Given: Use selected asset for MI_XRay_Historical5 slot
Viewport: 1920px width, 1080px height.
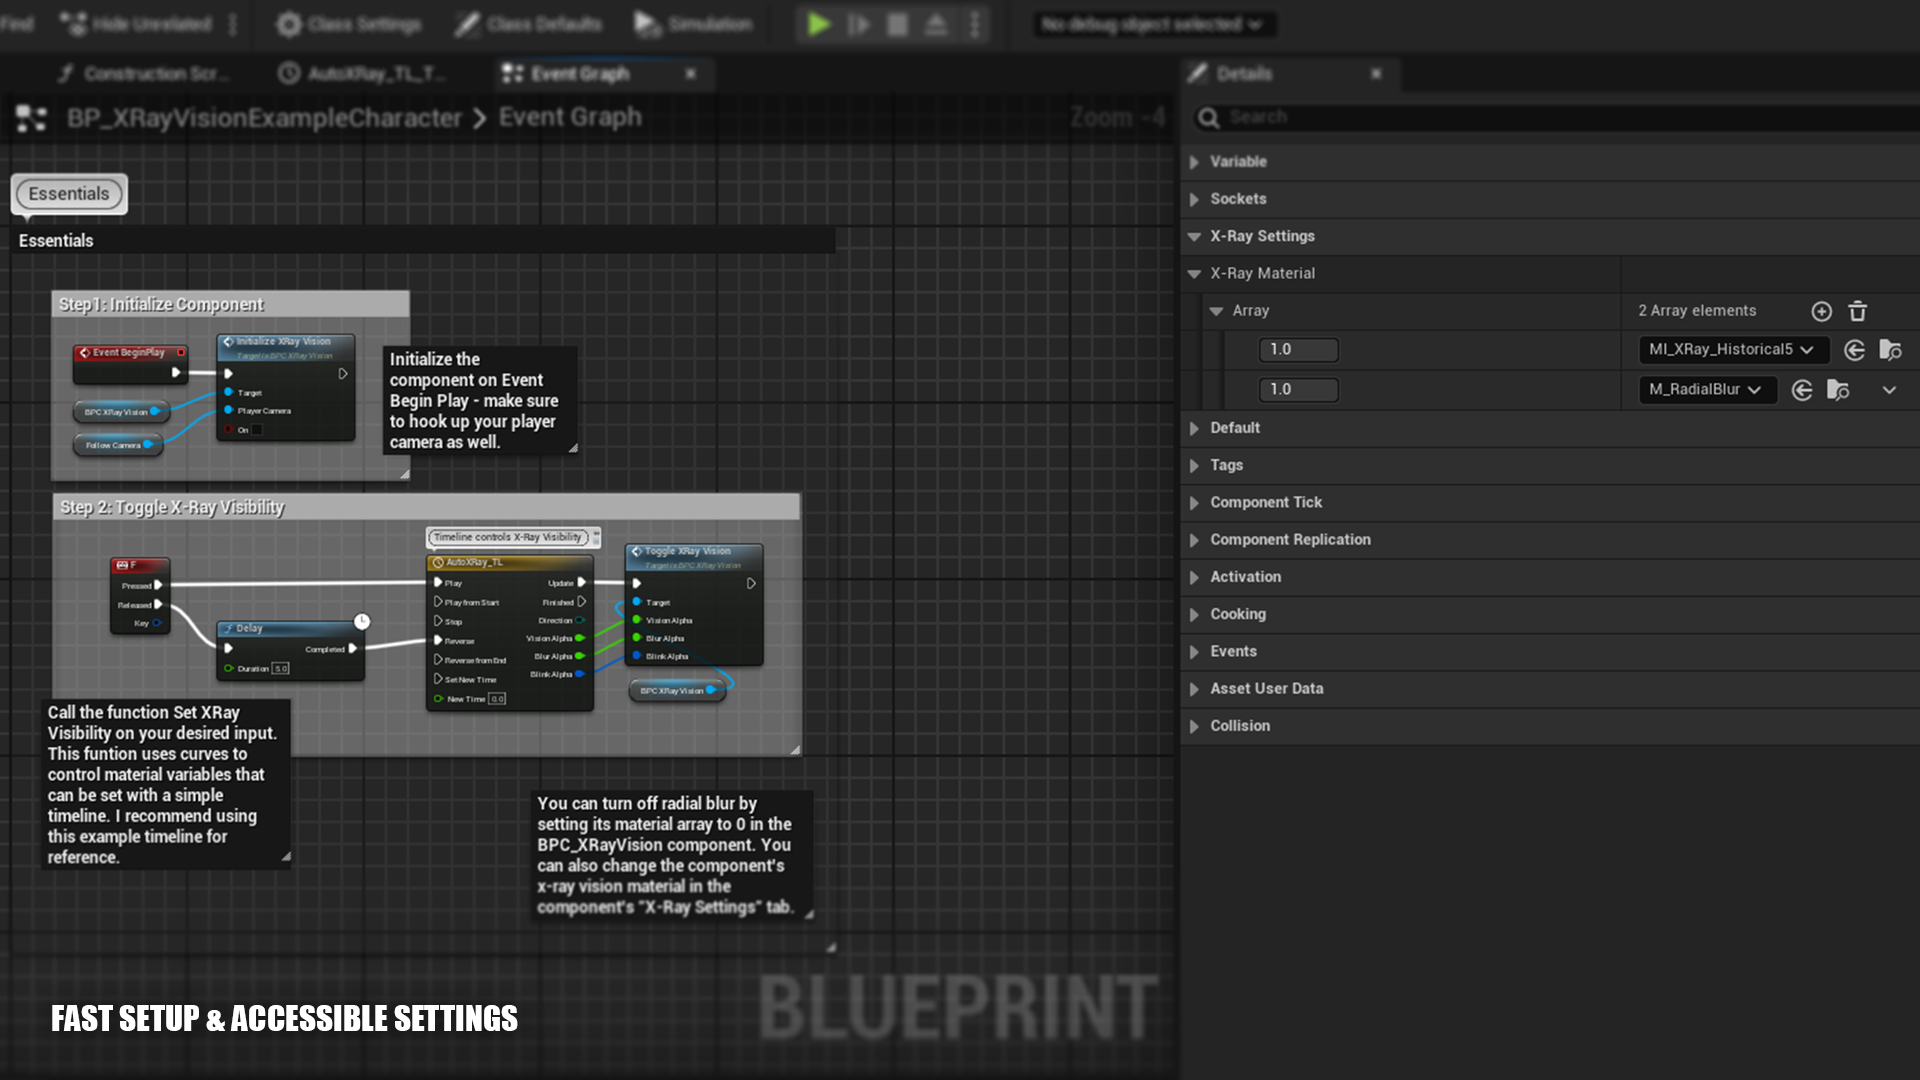Looking at the screenshot, I should click(x=1854, y=350).
